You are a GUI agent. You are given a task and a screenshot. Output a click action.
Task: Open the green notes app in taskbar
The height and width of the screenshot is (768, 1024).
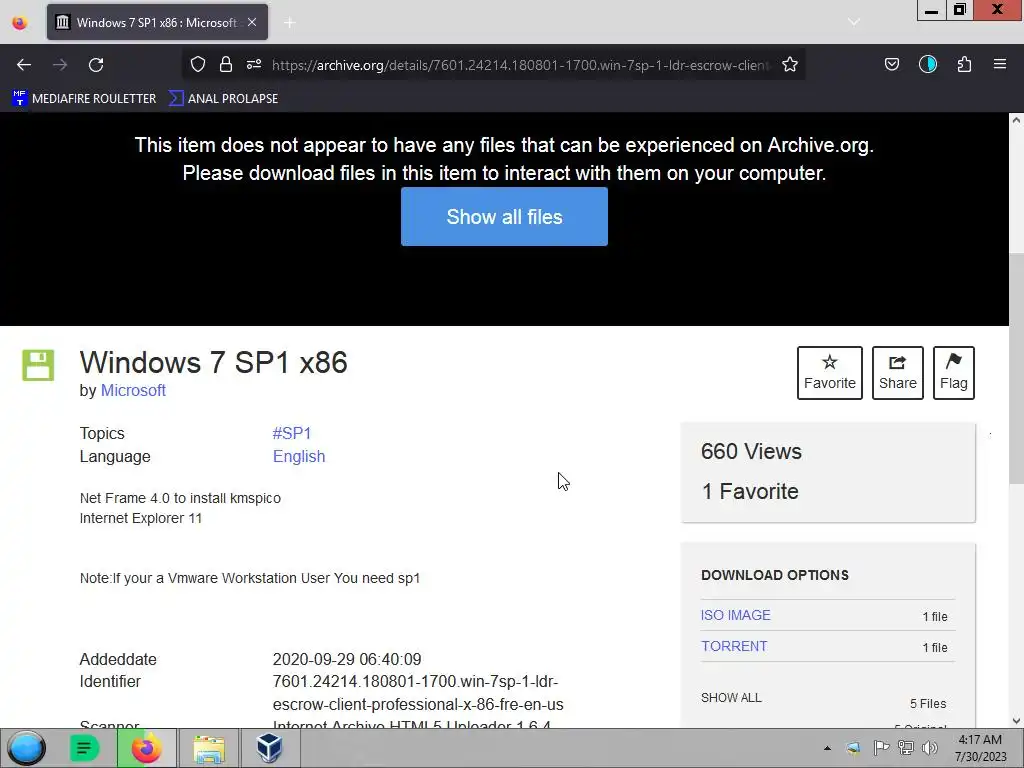click(x=84, y=748)
